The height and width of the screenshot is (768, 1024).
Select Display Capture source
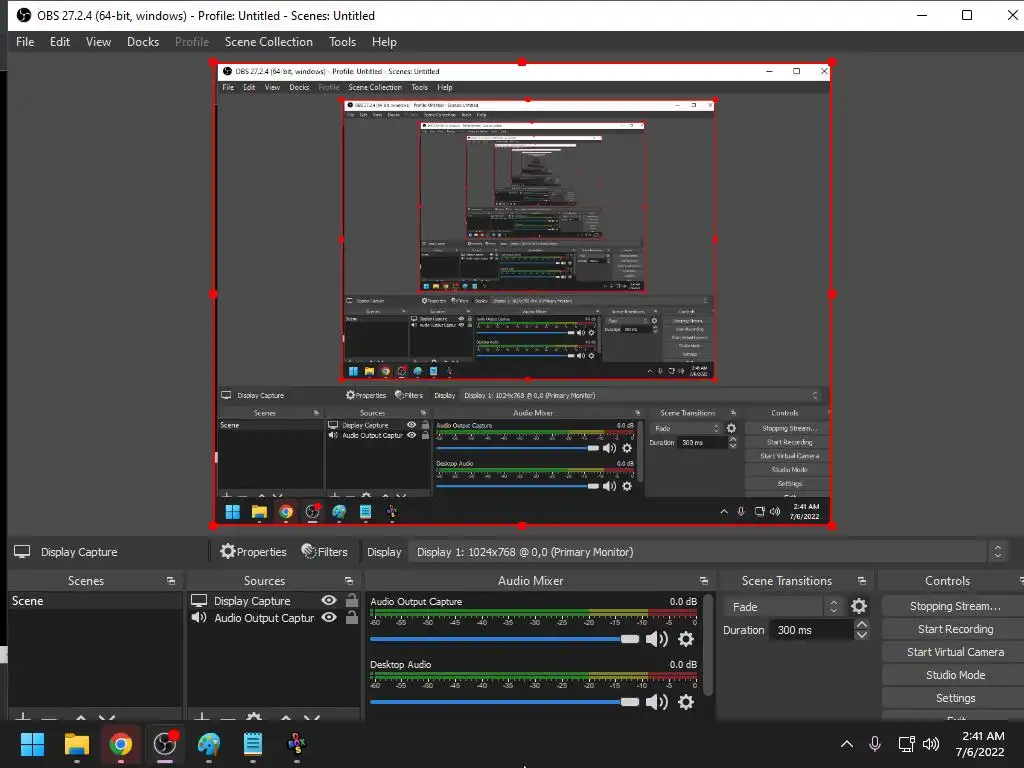click(x=252, y=601)
